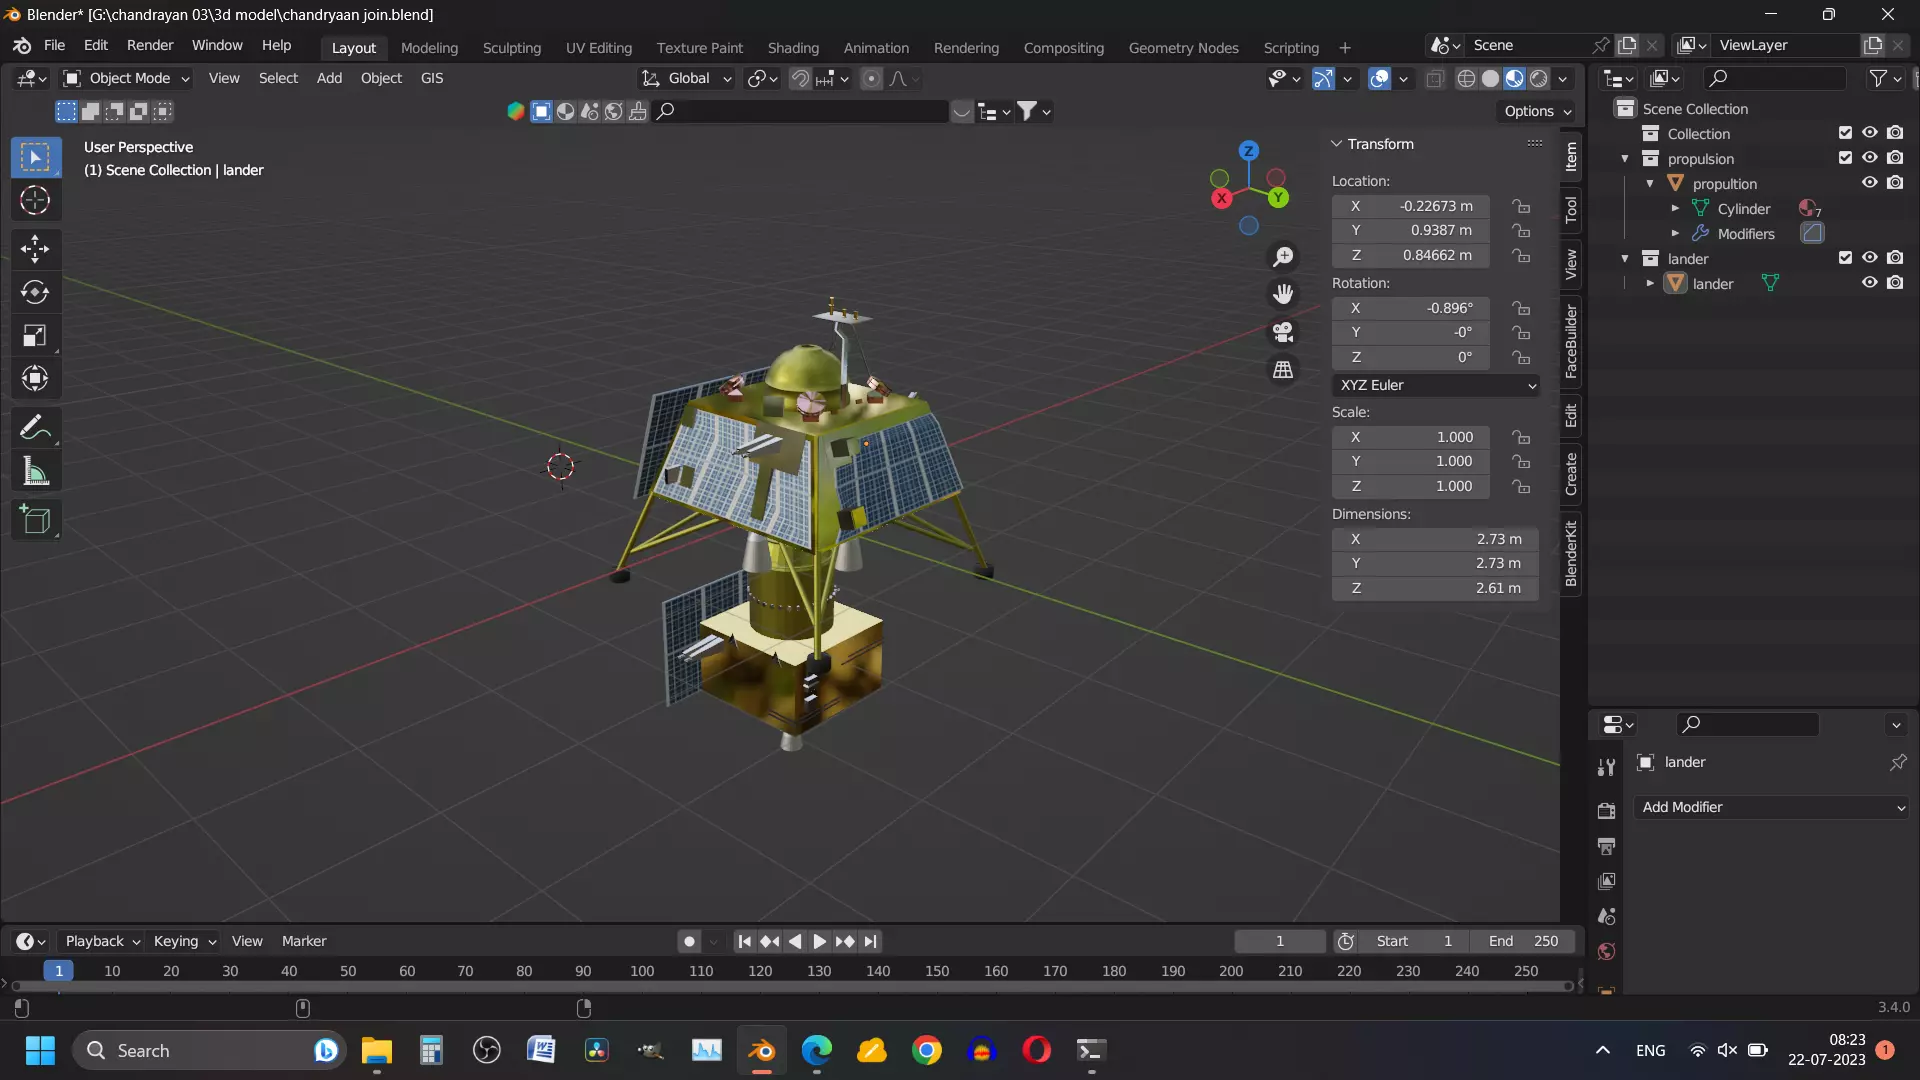
Task: Open the XYZ Euler rotation mode dropdown
Action: tap(1436, 385)
